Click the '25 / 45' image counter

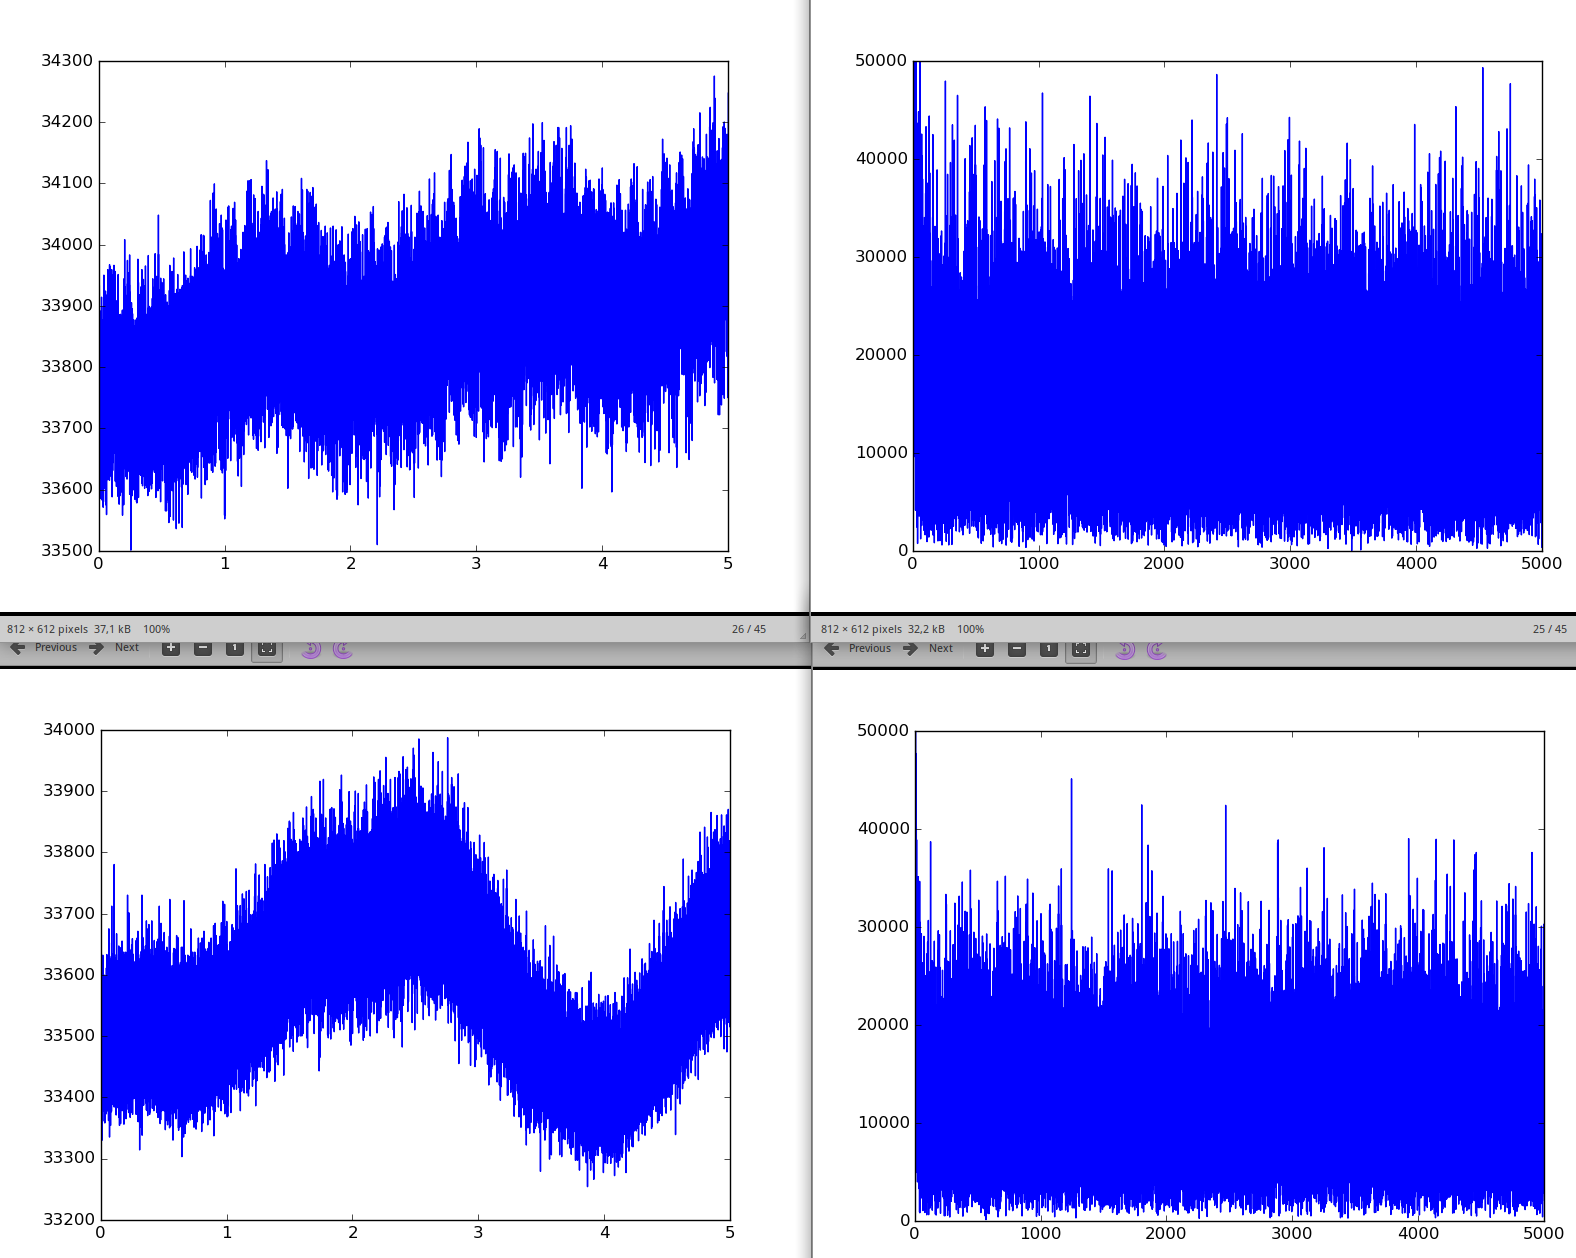(1550, 629)
